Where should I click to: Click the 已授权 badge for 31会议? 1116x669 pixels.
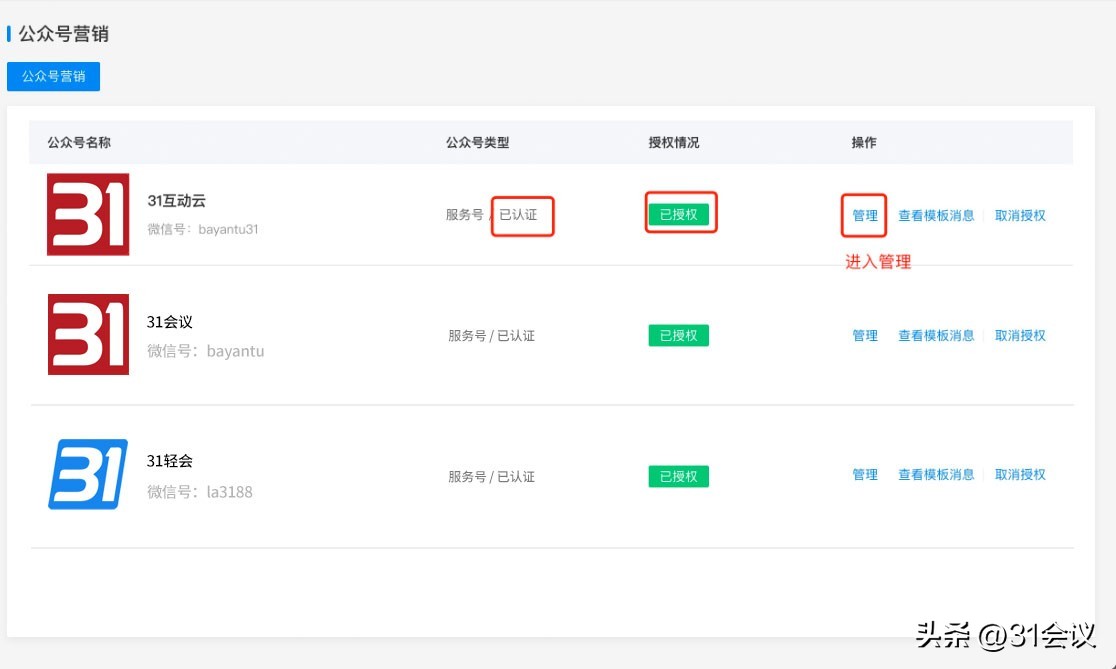pos(679,336)
